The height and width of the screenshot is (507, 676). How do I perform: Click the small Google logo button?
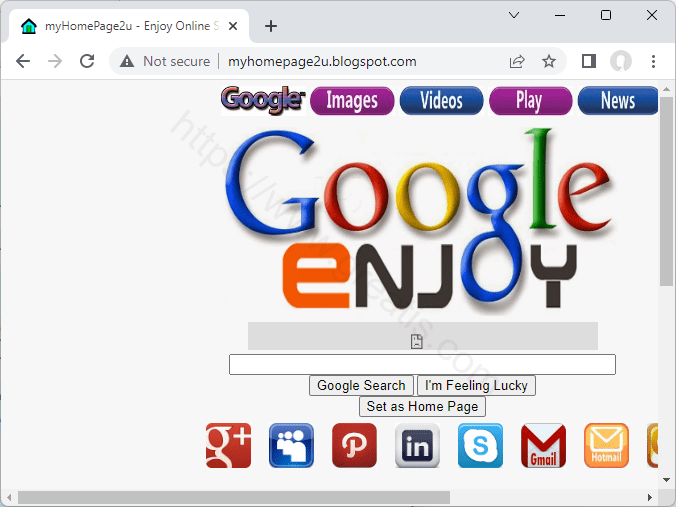263,100
